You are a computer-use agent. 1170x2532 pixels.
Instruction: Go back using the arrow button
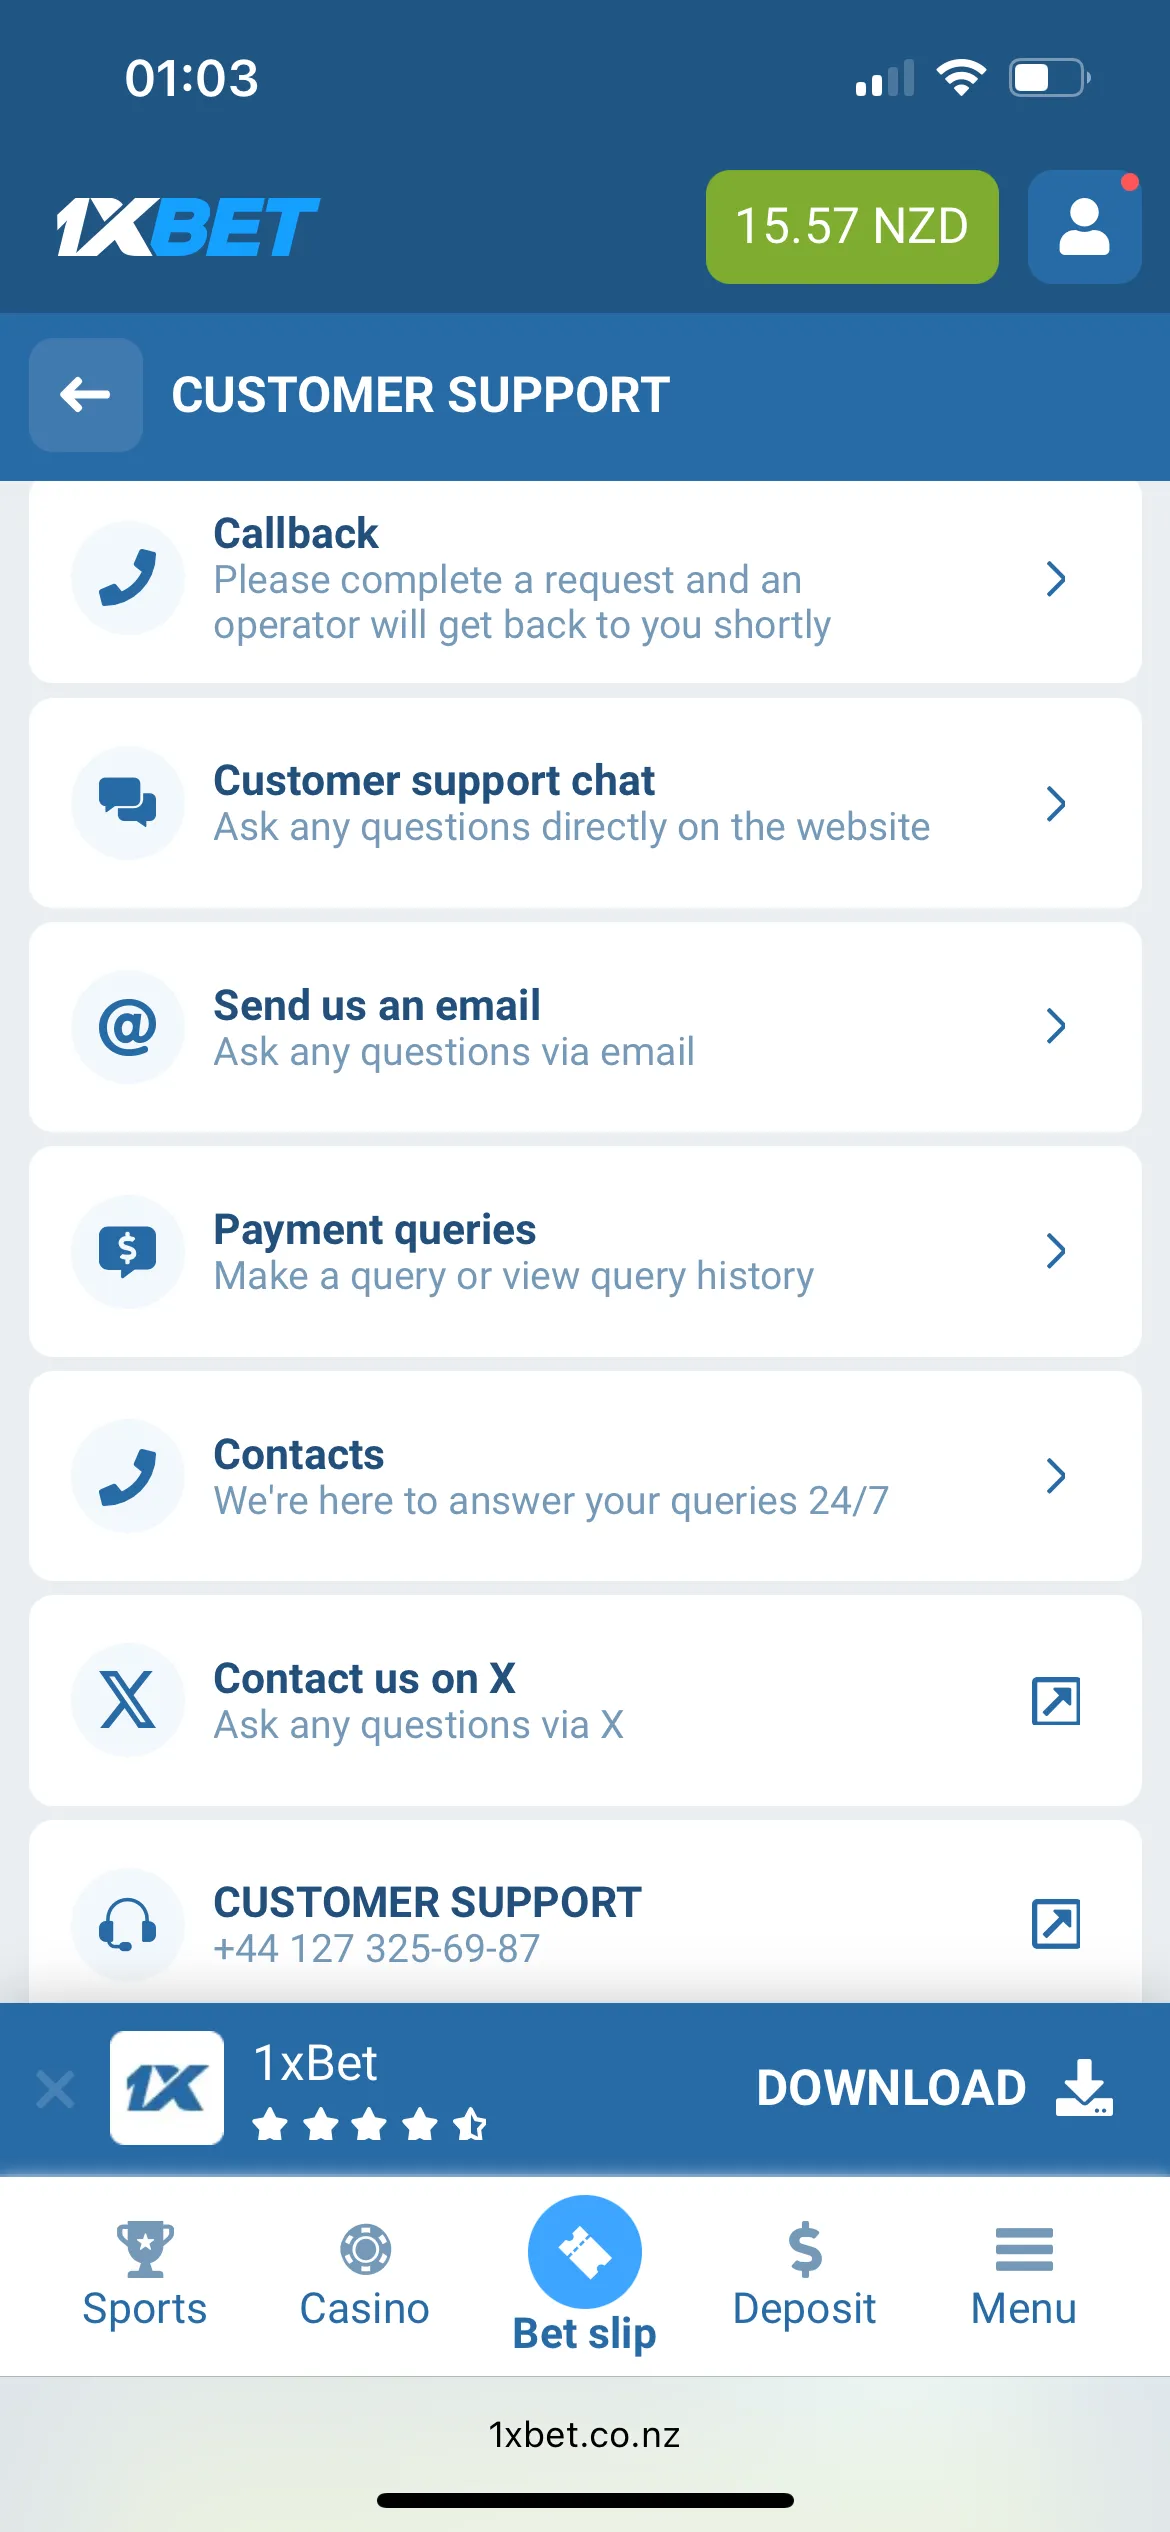pyautogui.click(x=86, y=395)
